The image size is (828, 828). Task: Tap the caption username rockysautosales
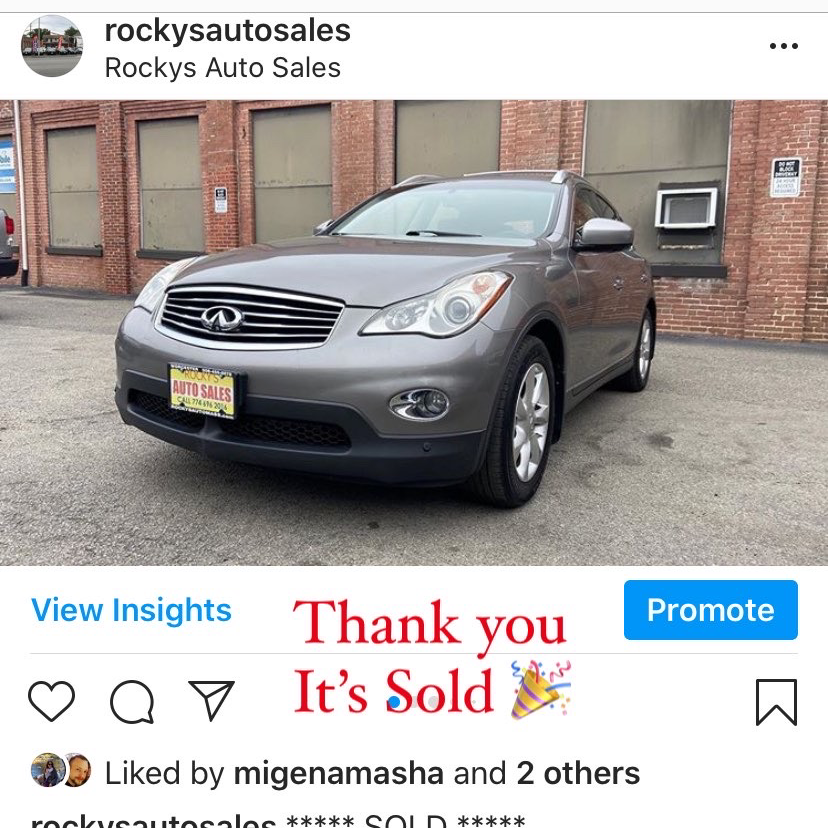(x=153, y=821)
